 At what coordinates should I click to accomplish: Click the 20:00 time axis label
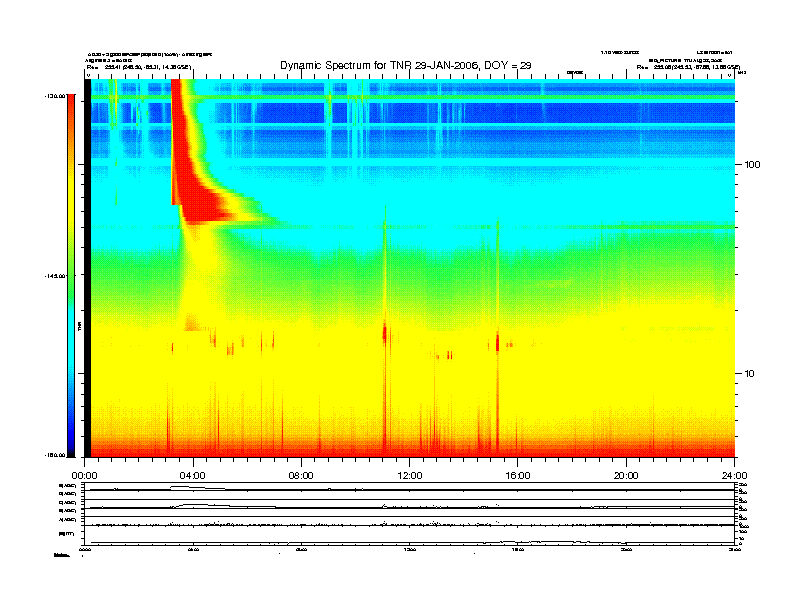pos(626,476)
